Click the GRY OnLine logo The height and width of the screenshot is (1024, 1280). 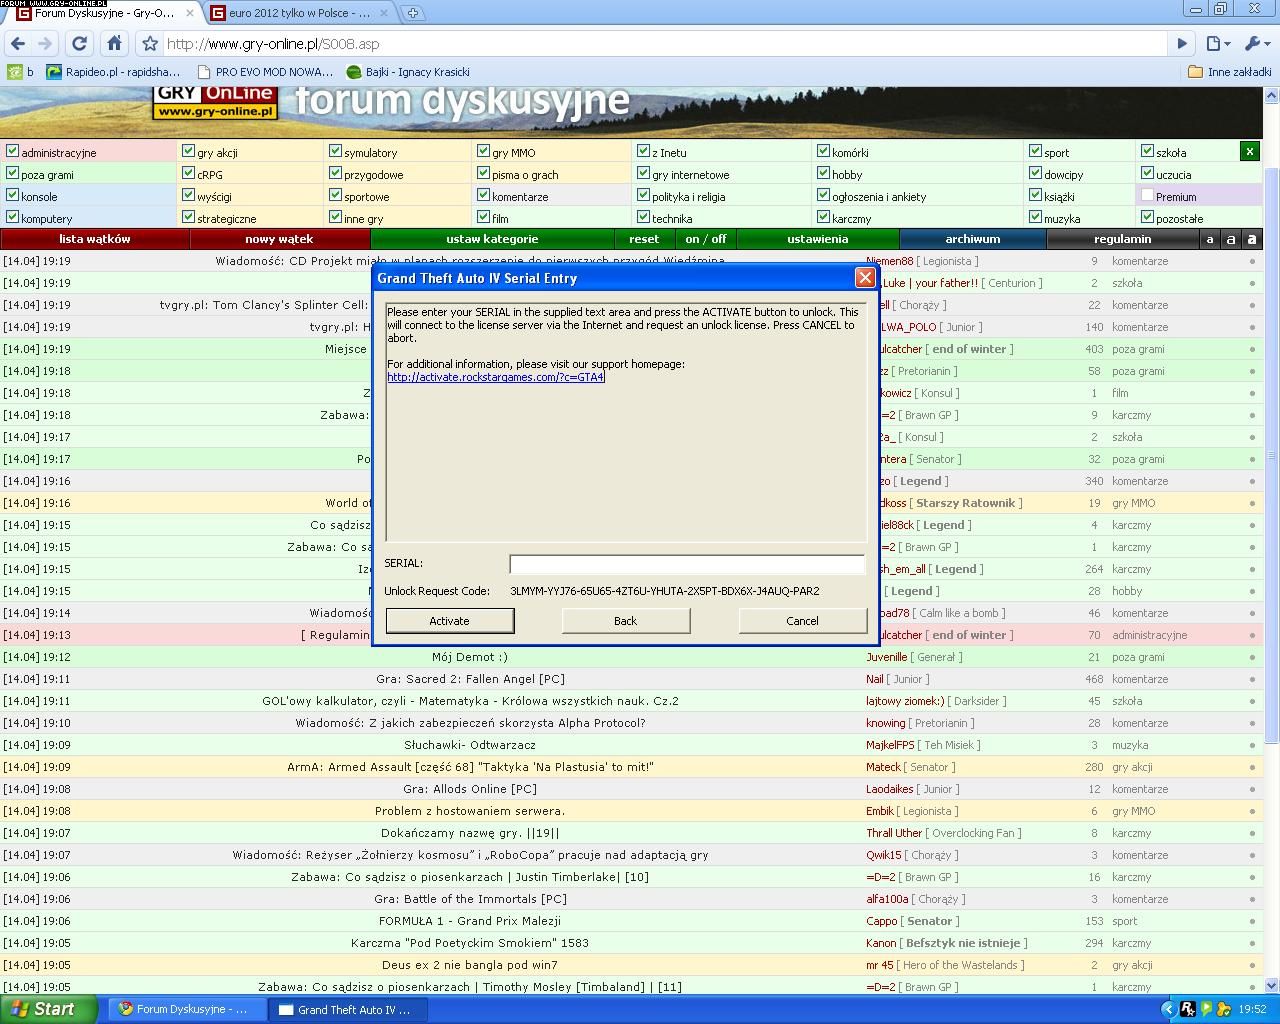(x=215, y=102)
